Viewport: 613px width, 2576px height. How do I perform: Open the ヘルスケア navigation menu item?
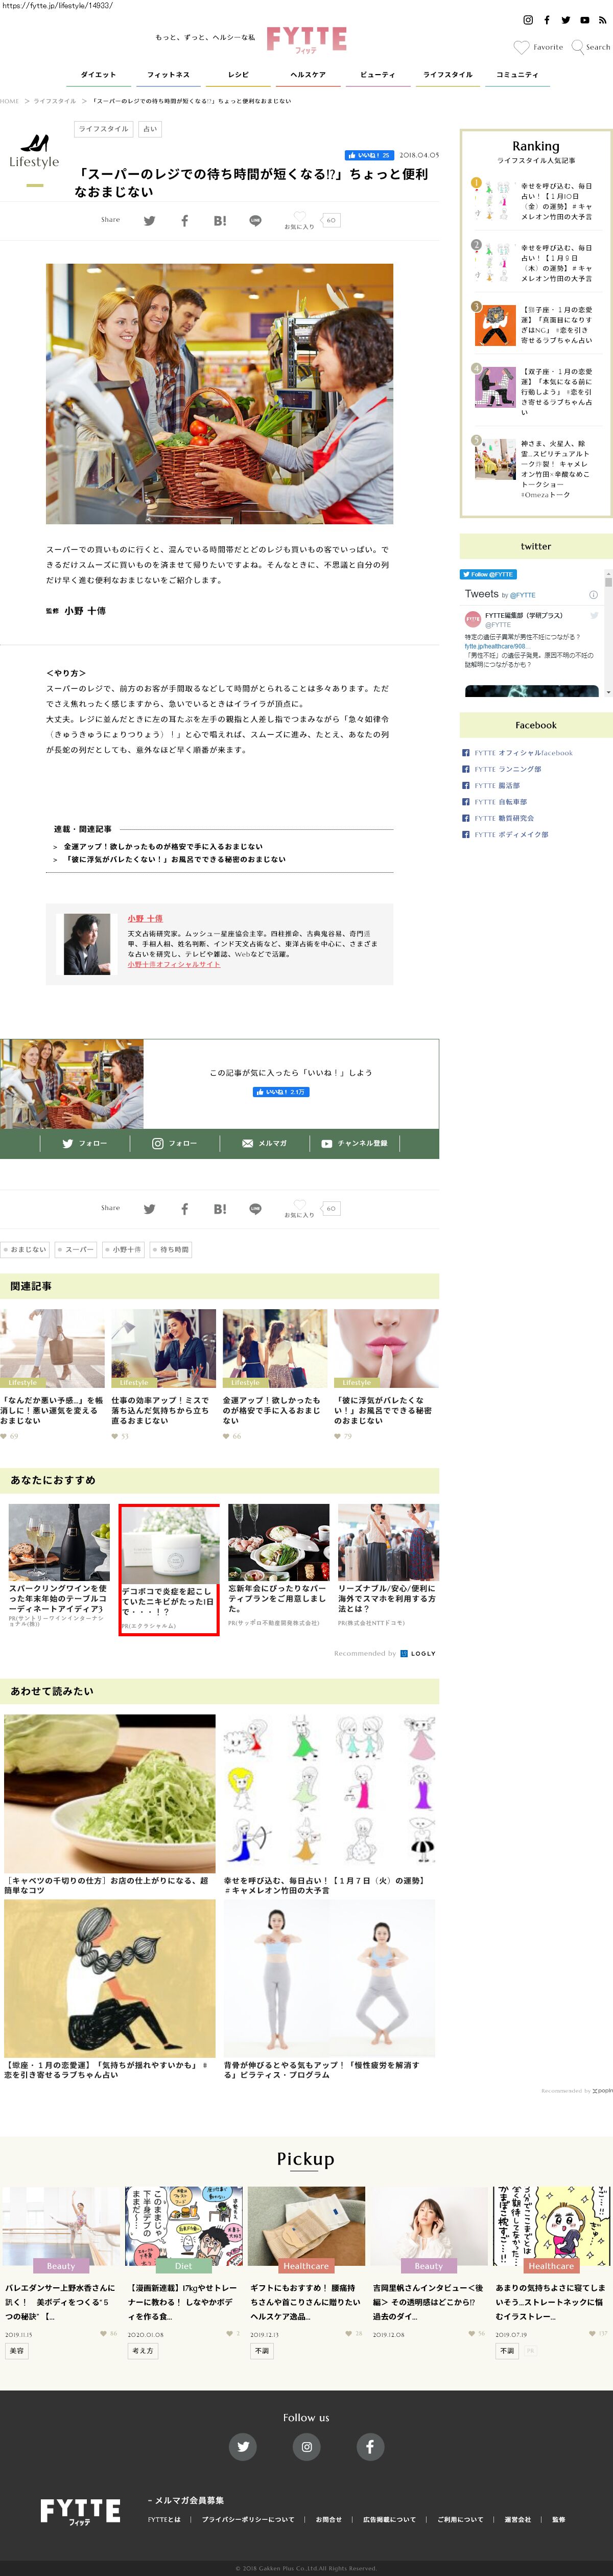pos(308,75)
